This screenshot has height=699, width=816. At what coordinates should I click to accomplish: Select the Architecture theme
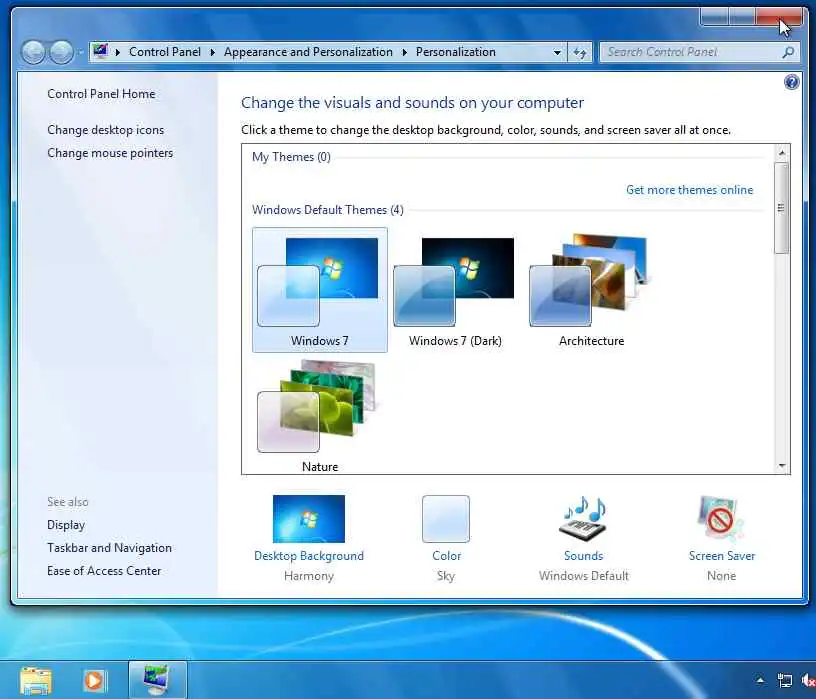click(591, 290)
